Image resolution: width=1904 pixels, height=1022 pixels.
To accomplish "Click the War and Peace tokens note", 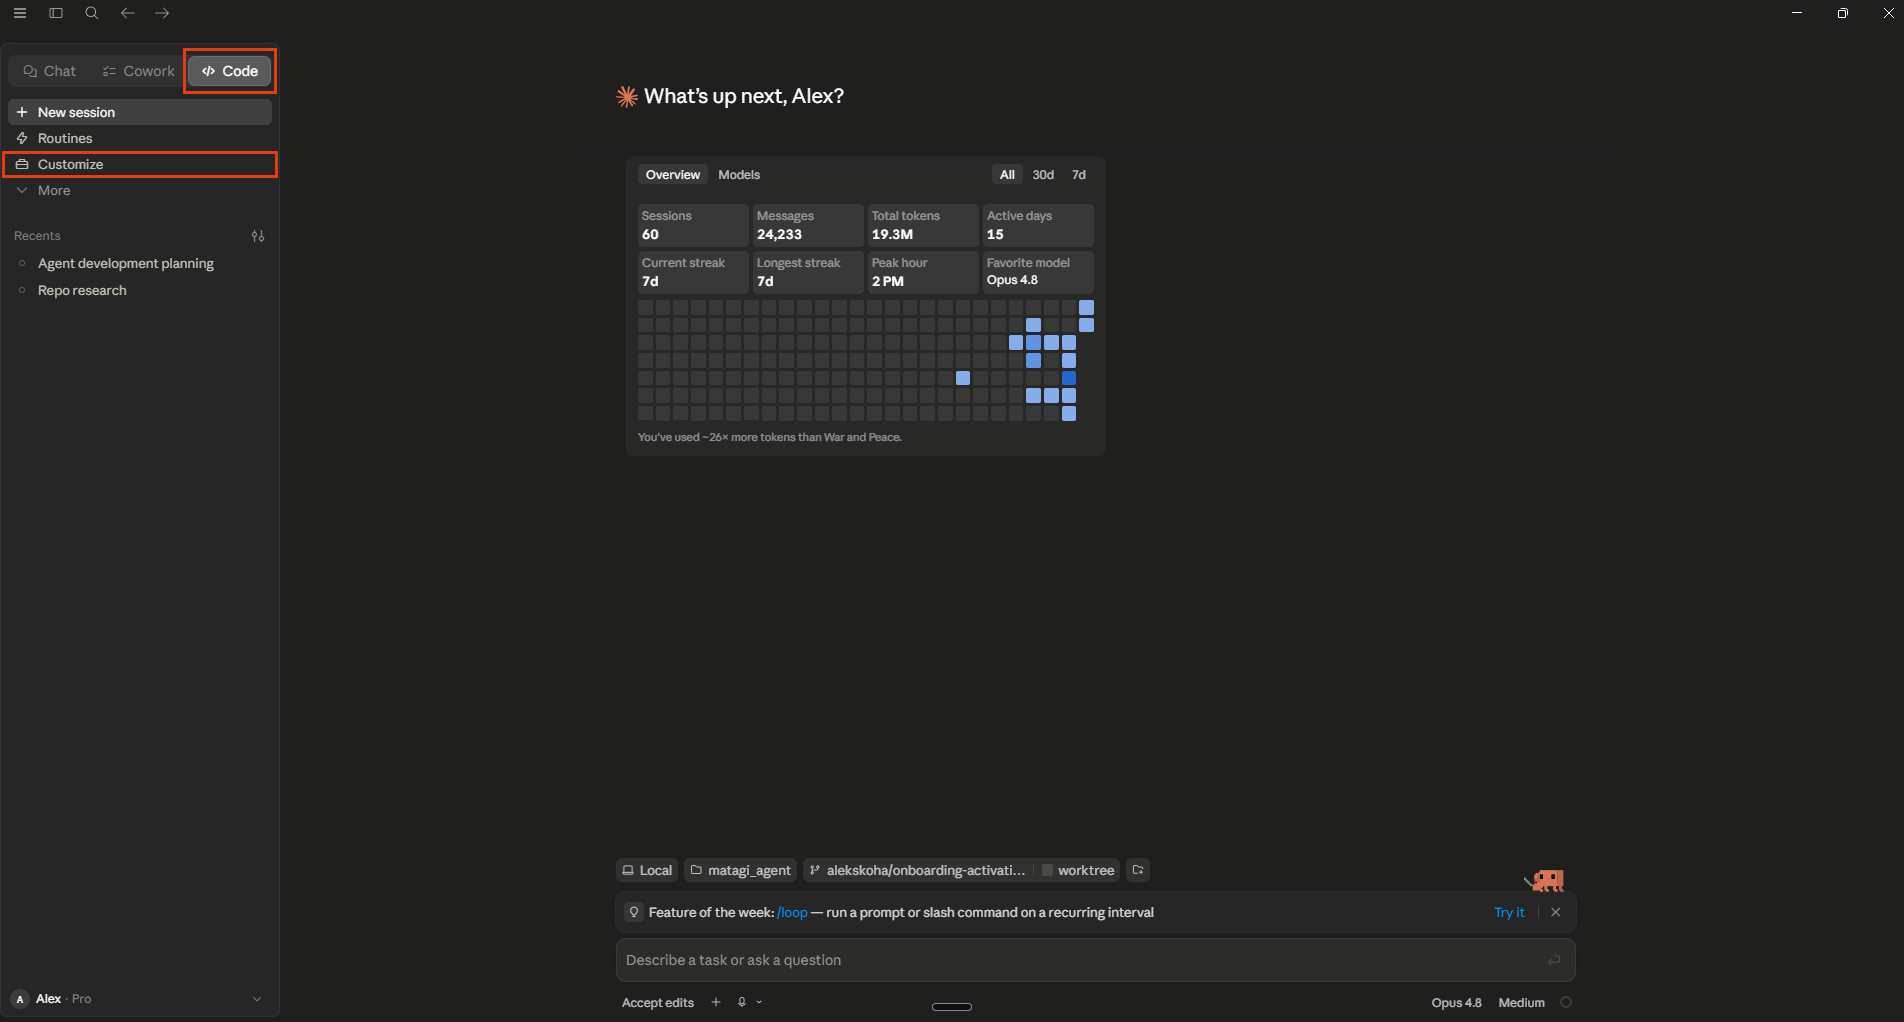I will [x=770, y=437].
